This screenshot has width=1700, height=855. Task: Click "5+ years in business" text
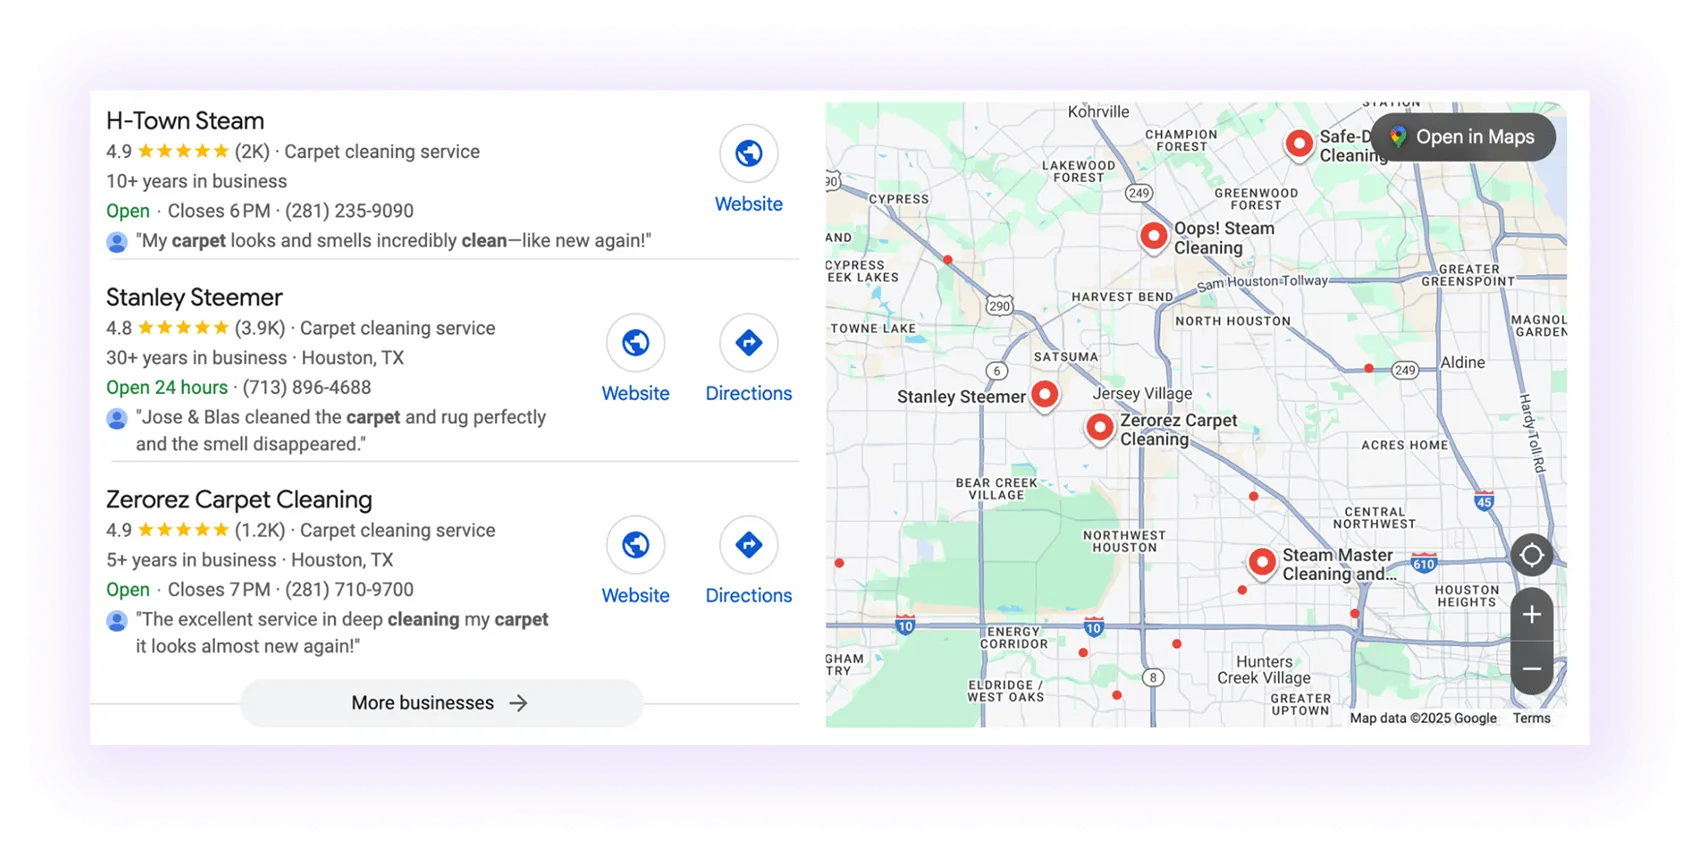[x=191, y=560]
